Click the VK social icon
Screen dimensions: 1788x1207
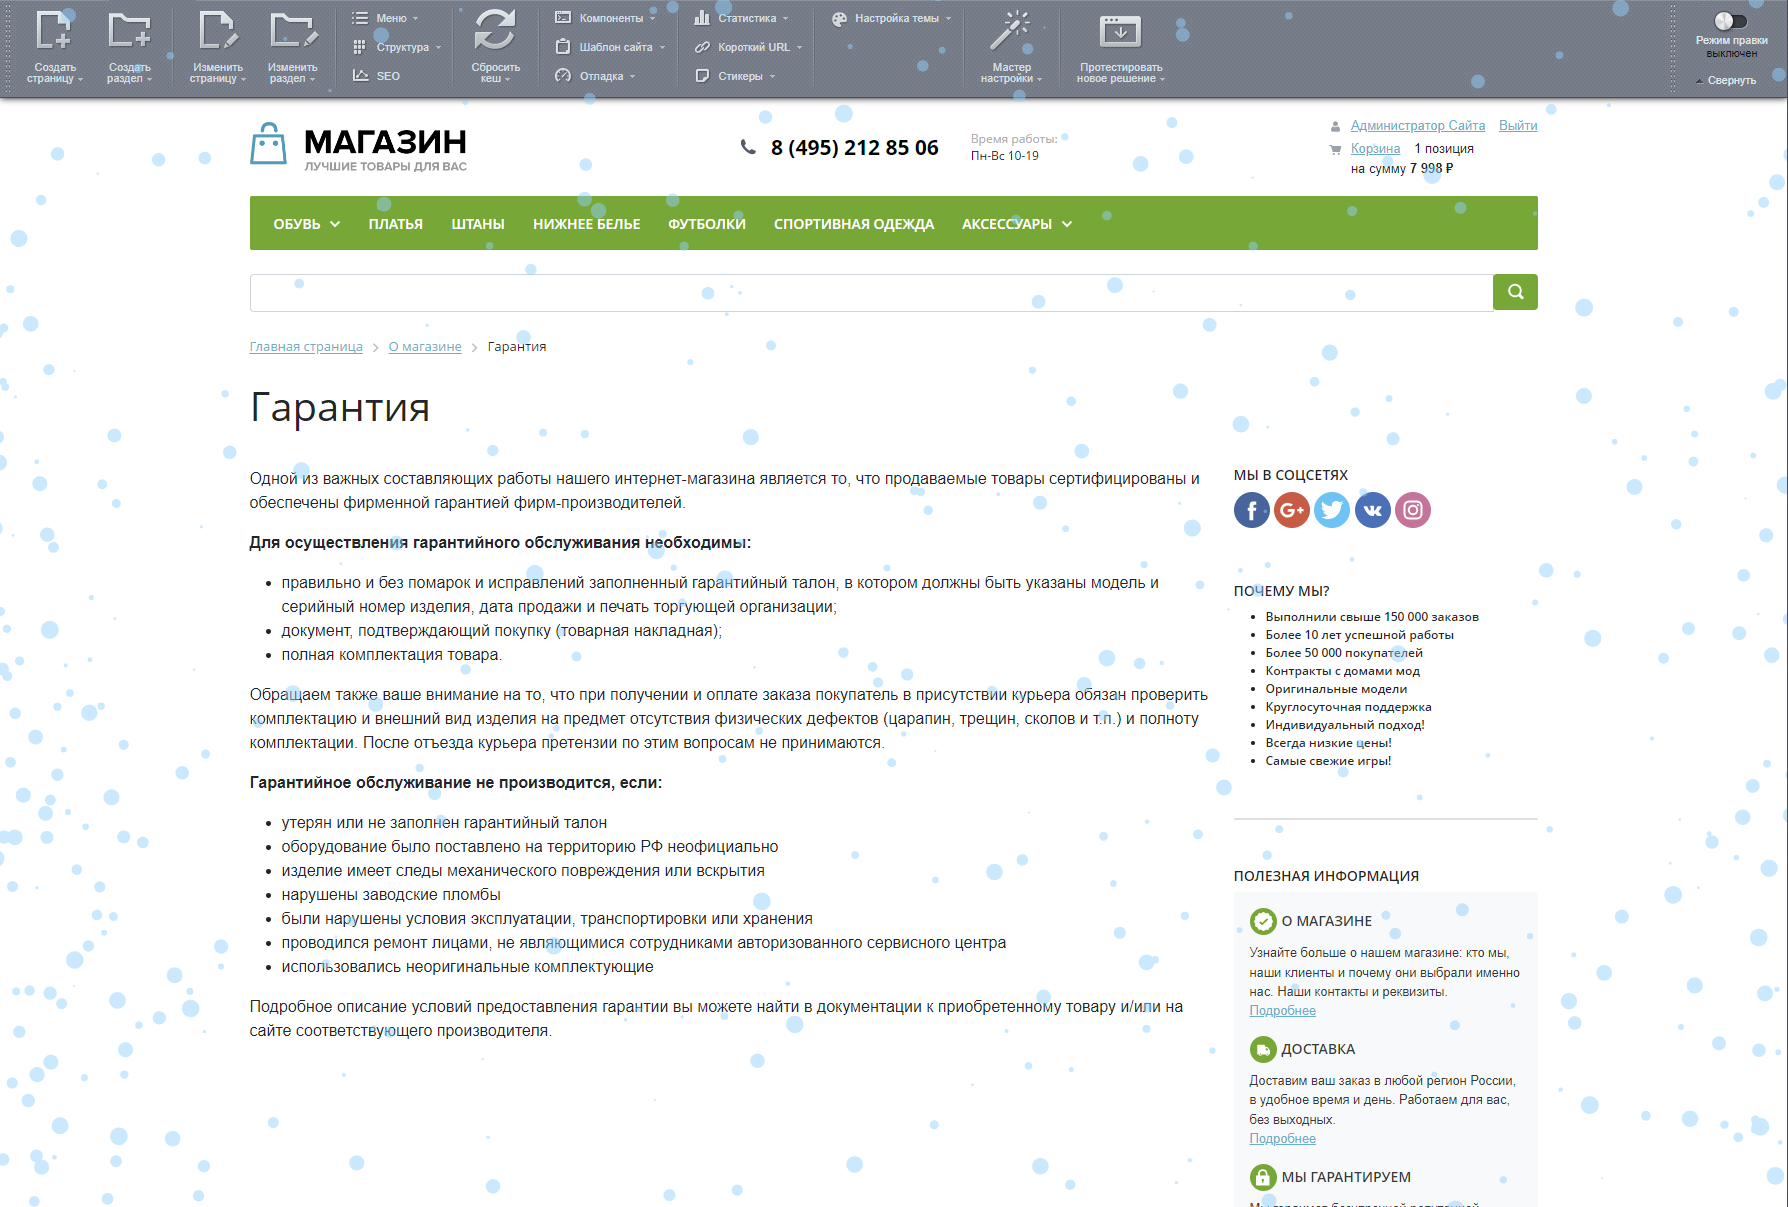[x=1372, y=510]
